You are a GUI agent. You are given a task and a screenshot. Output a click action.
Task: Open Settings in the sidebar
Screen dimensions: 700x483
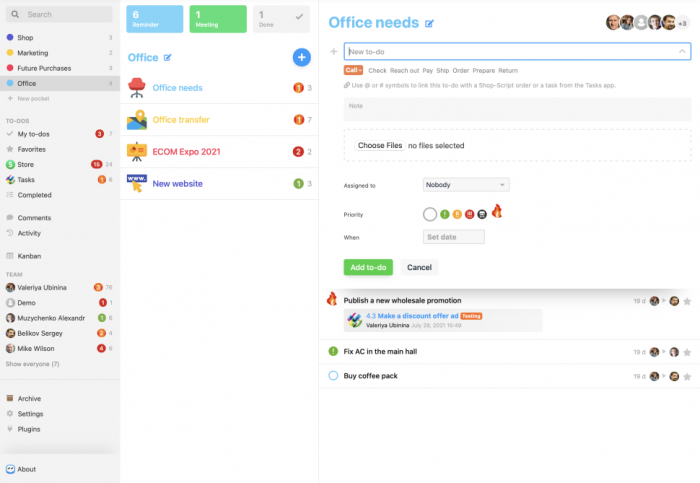pos(30,413)
